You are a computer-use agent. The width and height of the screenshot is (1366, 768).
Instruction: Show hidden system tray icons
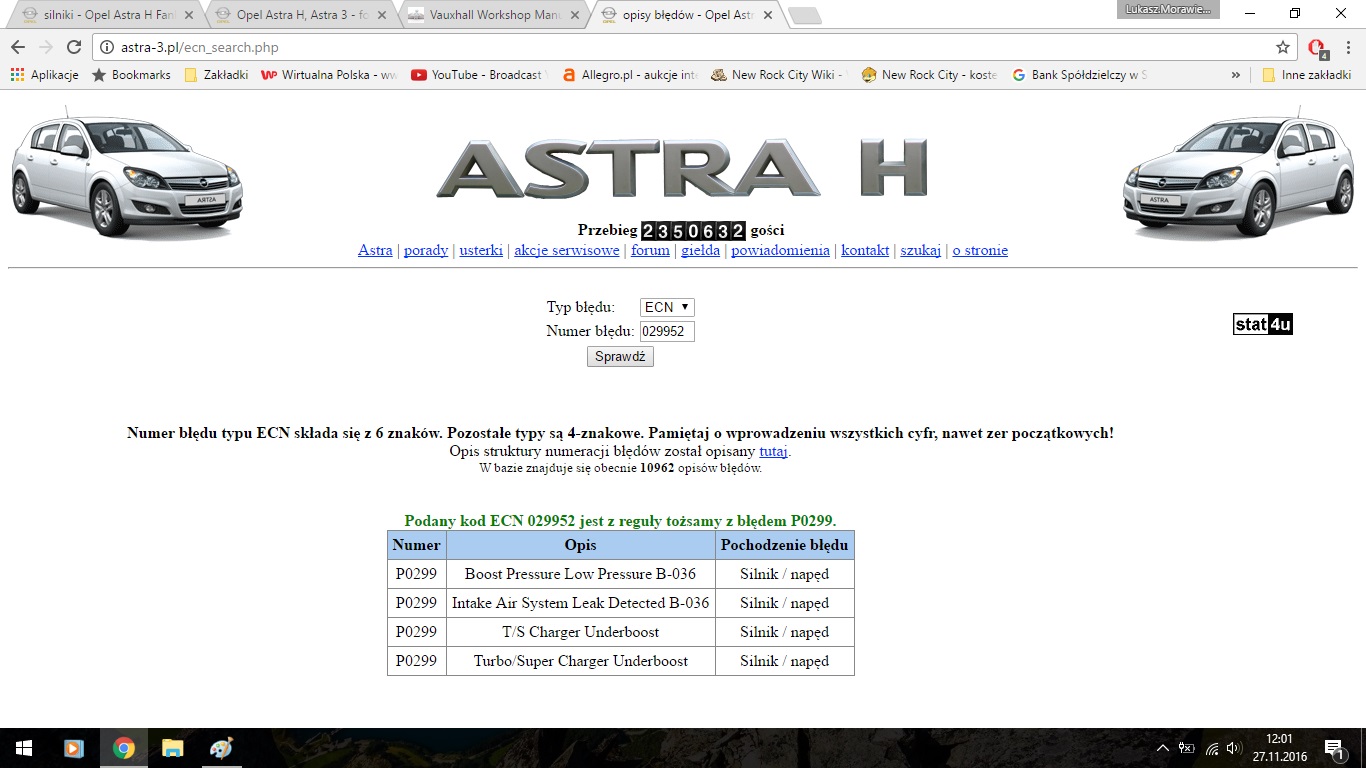point(1162,748)
